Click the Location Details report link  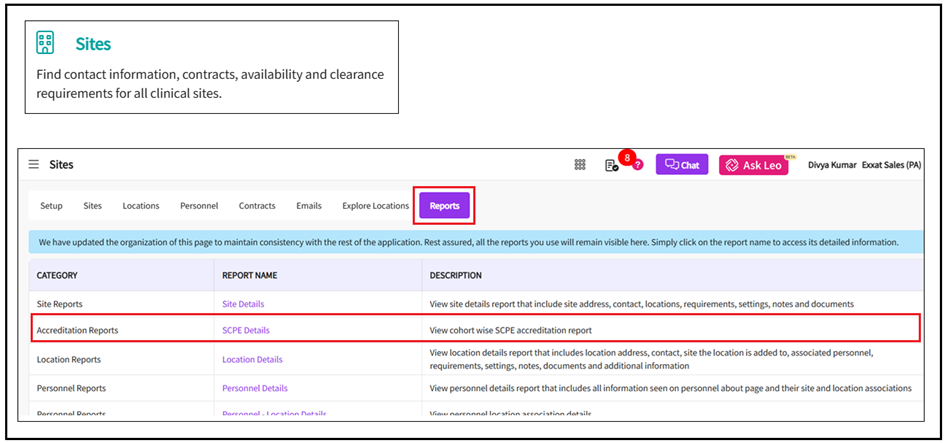coord(252,359)
